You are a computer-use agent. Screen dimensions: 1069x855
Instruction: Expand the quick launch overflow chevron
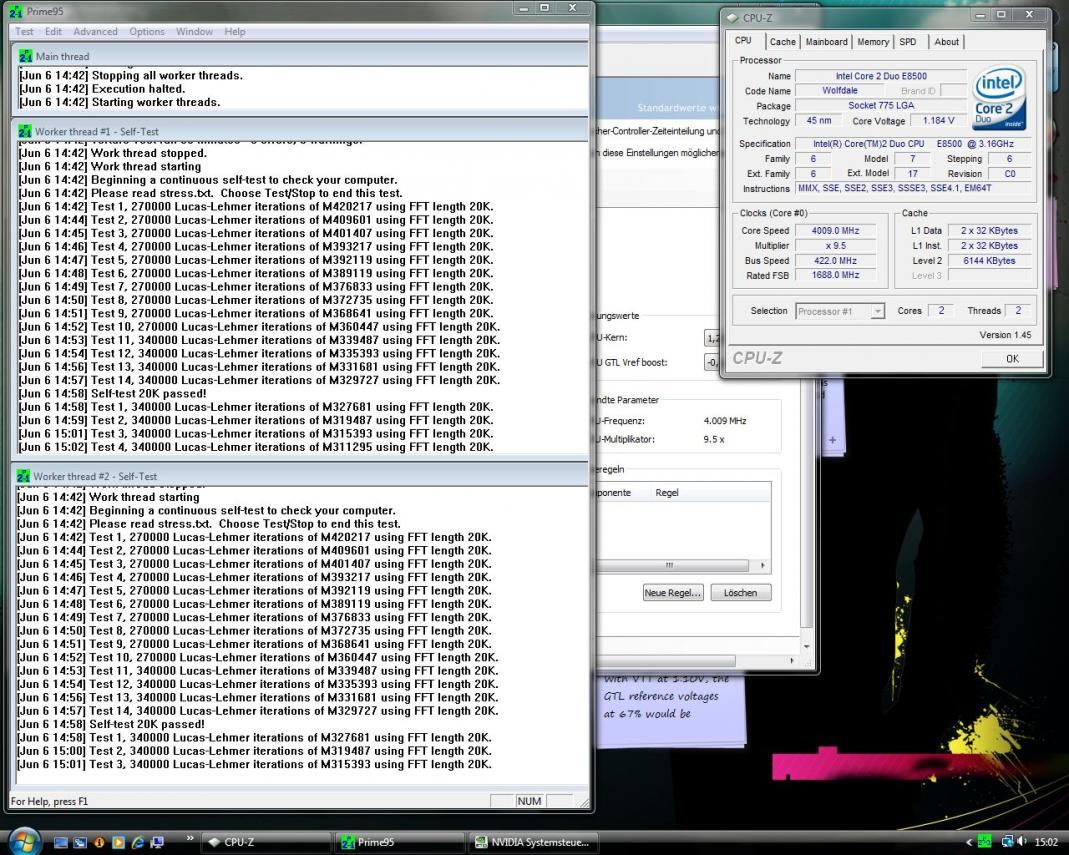pyautogui.click(x=190, y=839)
